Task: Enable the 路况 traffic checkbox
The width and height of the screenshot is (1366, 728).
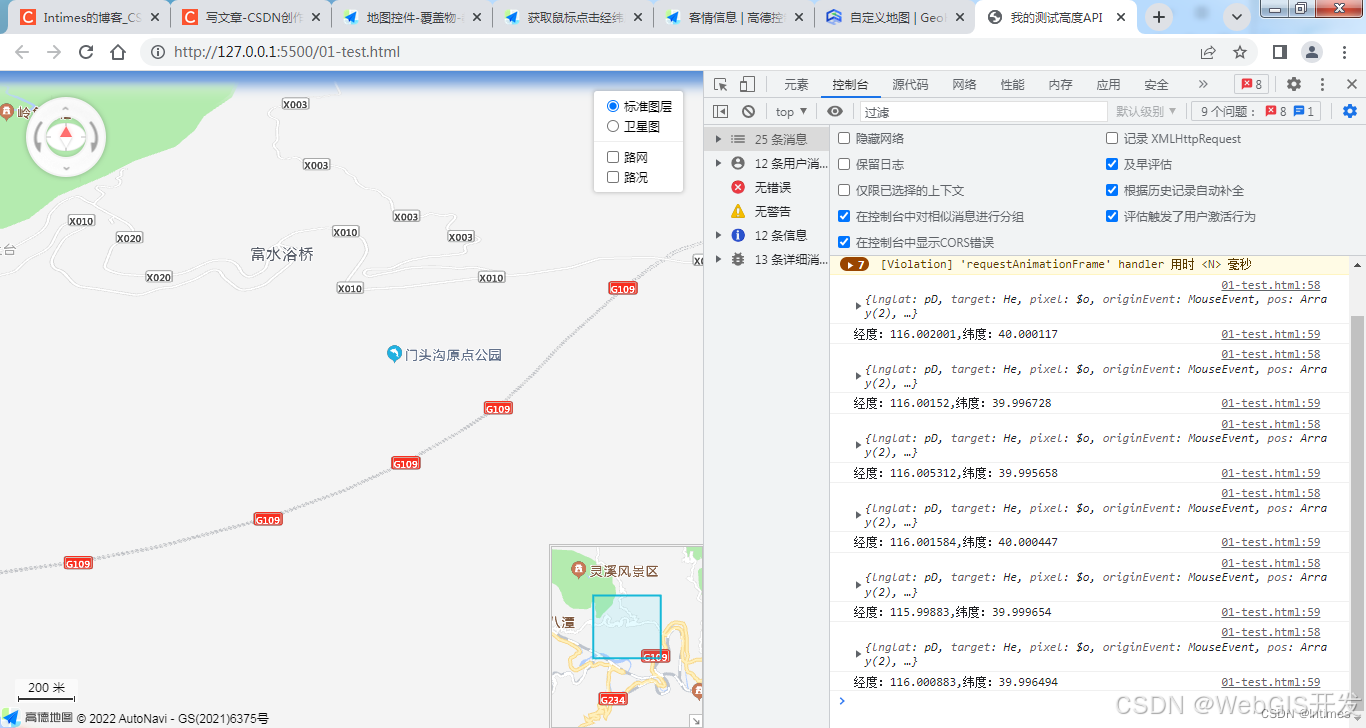Action: coord(613,177)
